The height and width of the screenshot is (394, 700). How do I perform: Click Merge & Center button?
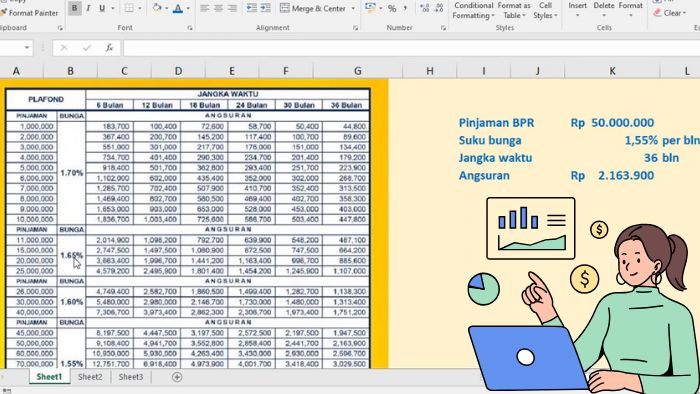312,8
